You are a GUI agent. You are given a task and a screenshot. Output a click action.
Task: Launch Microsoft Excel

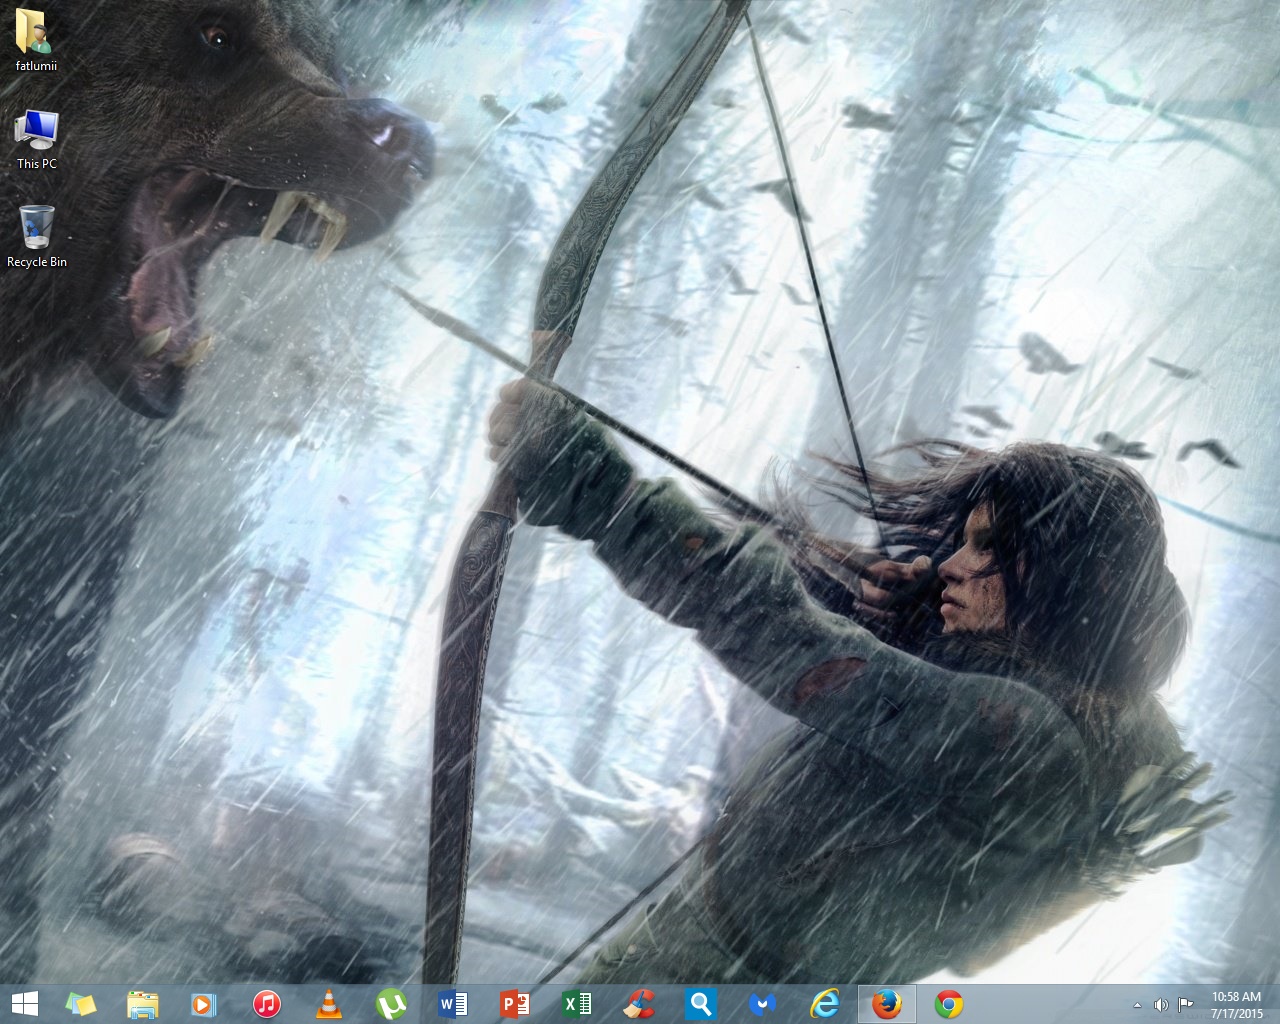point(577,1004)
